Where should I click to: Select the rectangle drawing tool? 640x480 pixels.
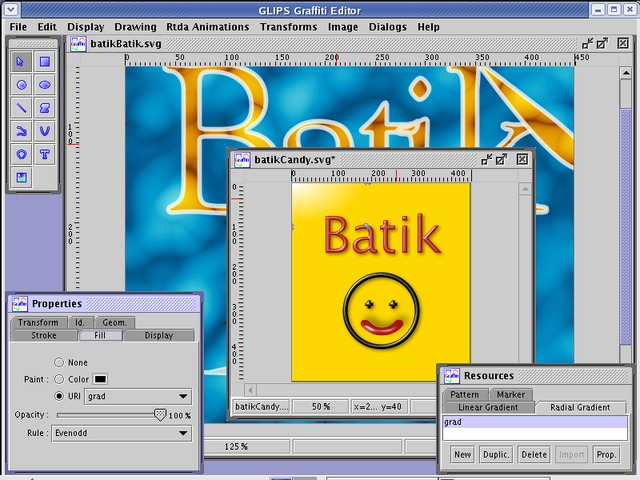point(44,62)
